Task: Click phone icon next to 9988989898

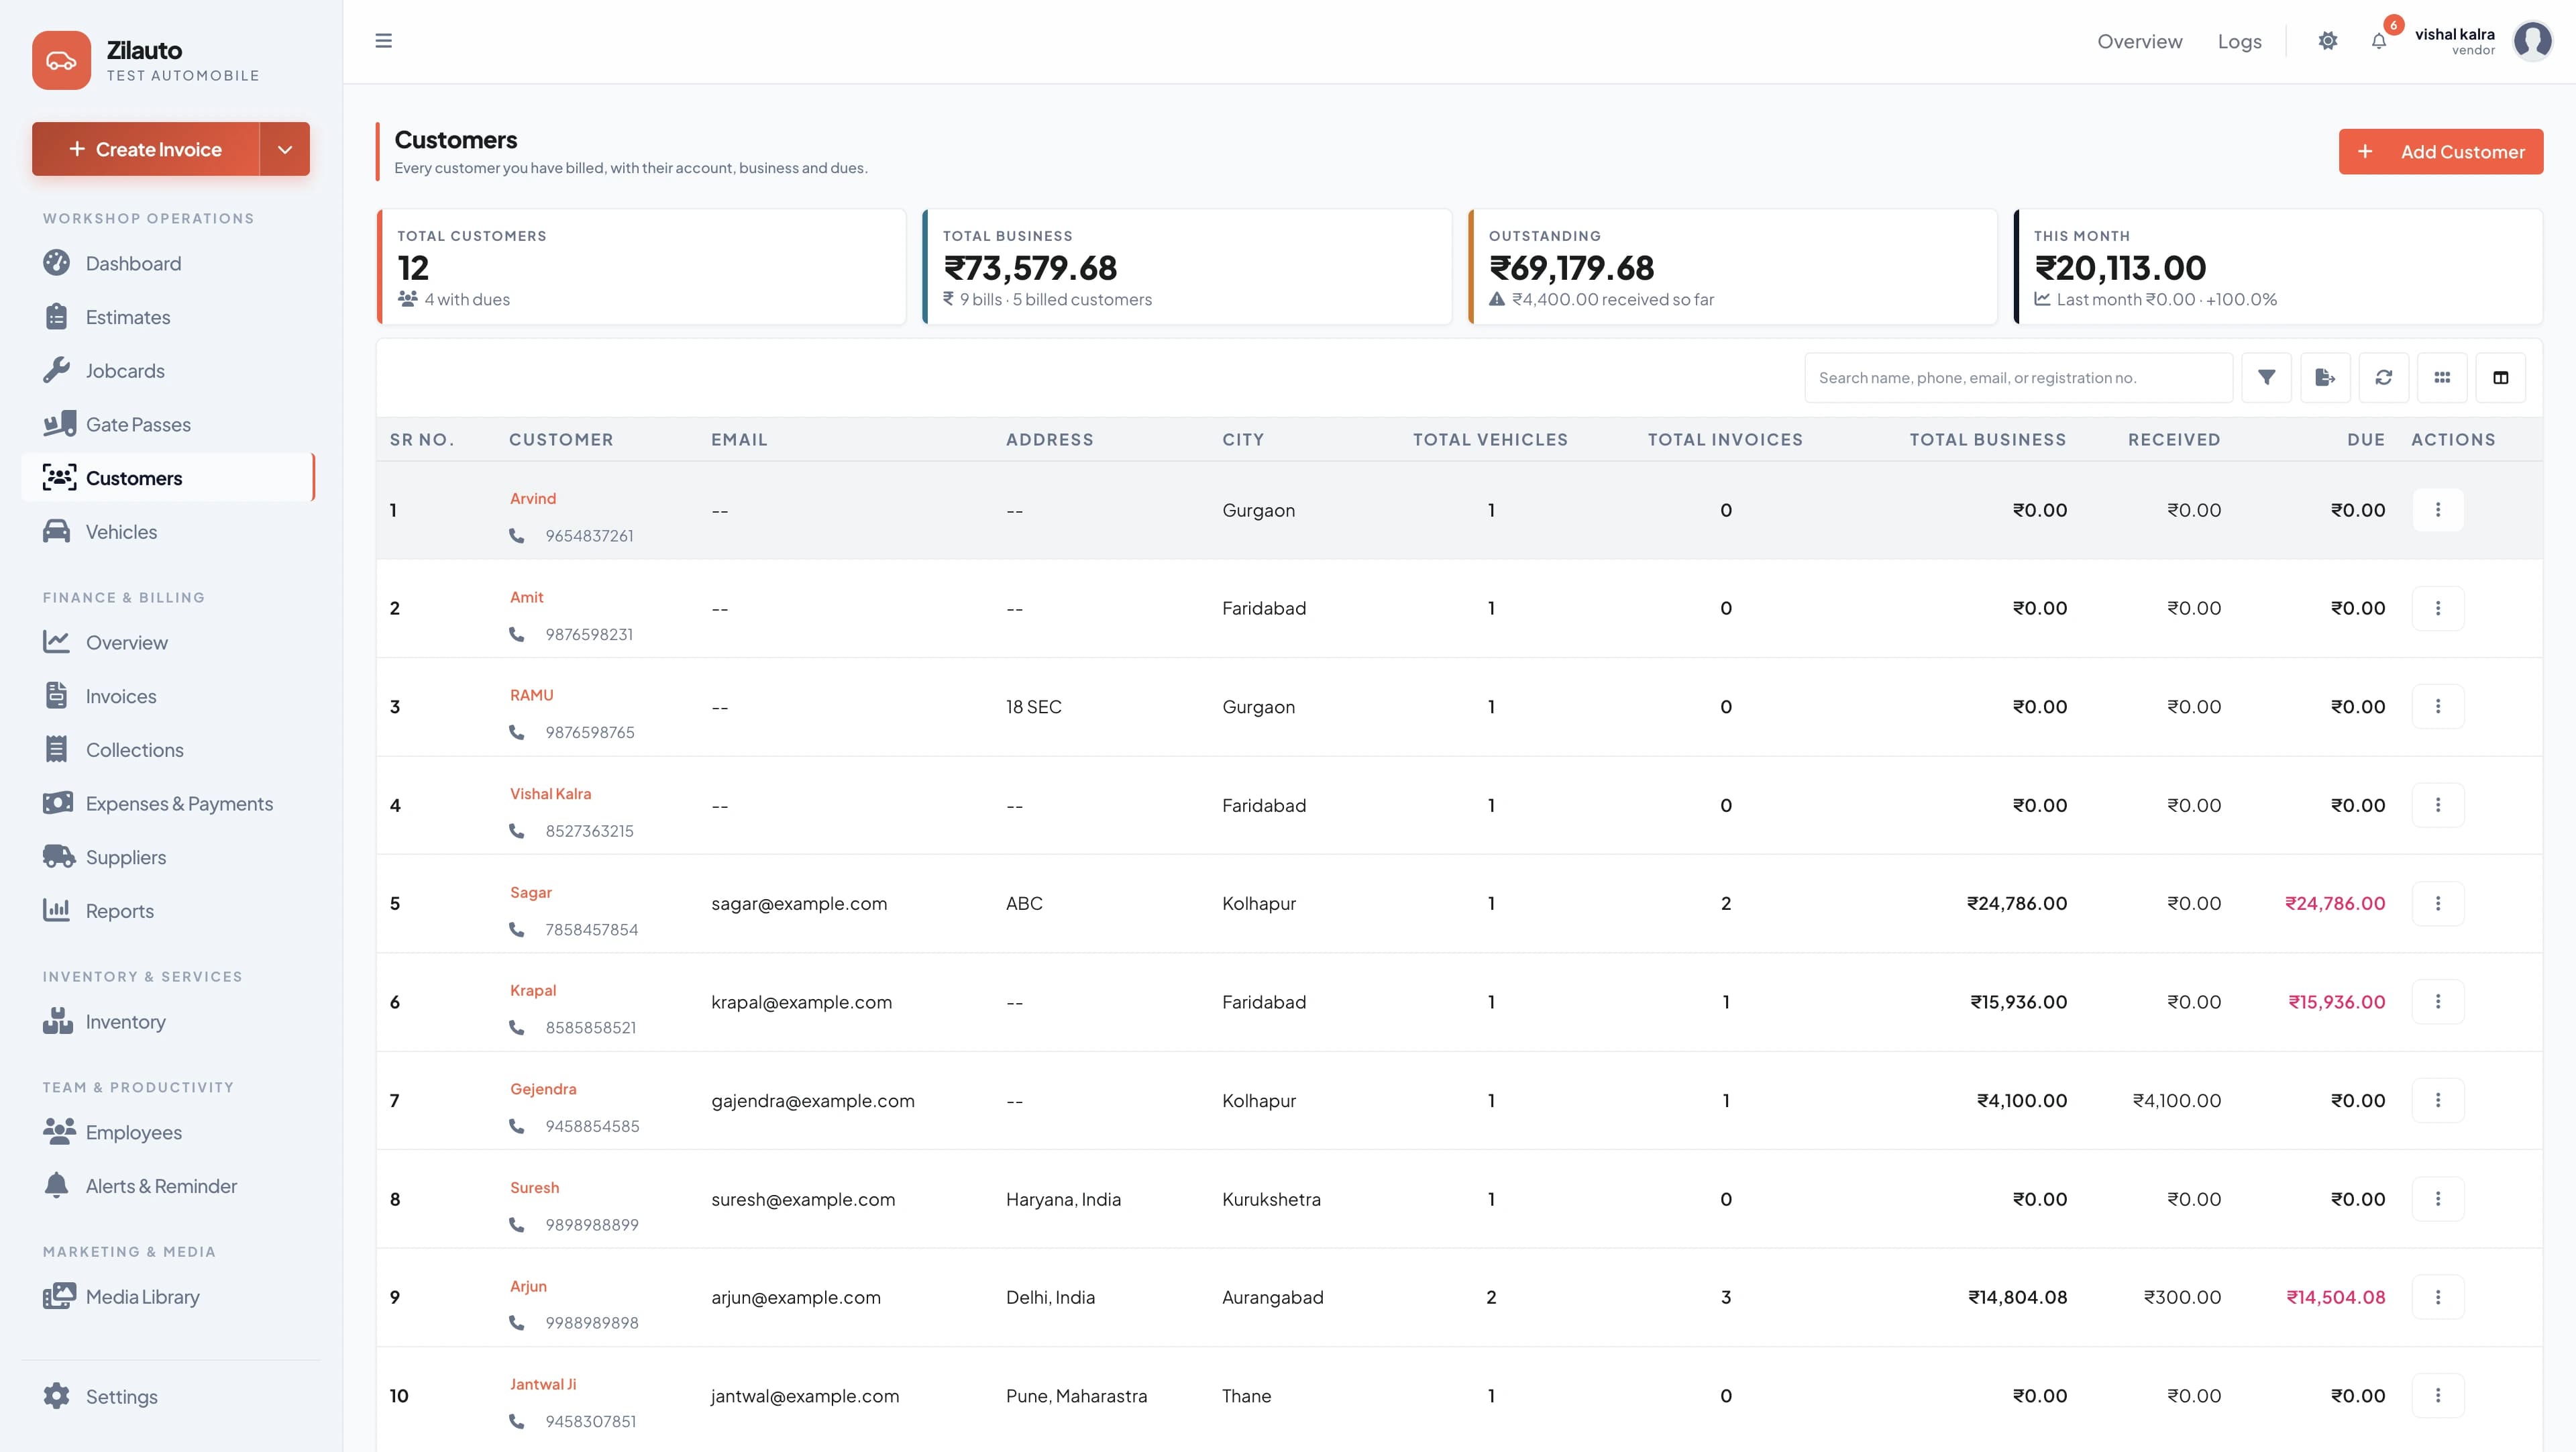Action: (517, 1322)
